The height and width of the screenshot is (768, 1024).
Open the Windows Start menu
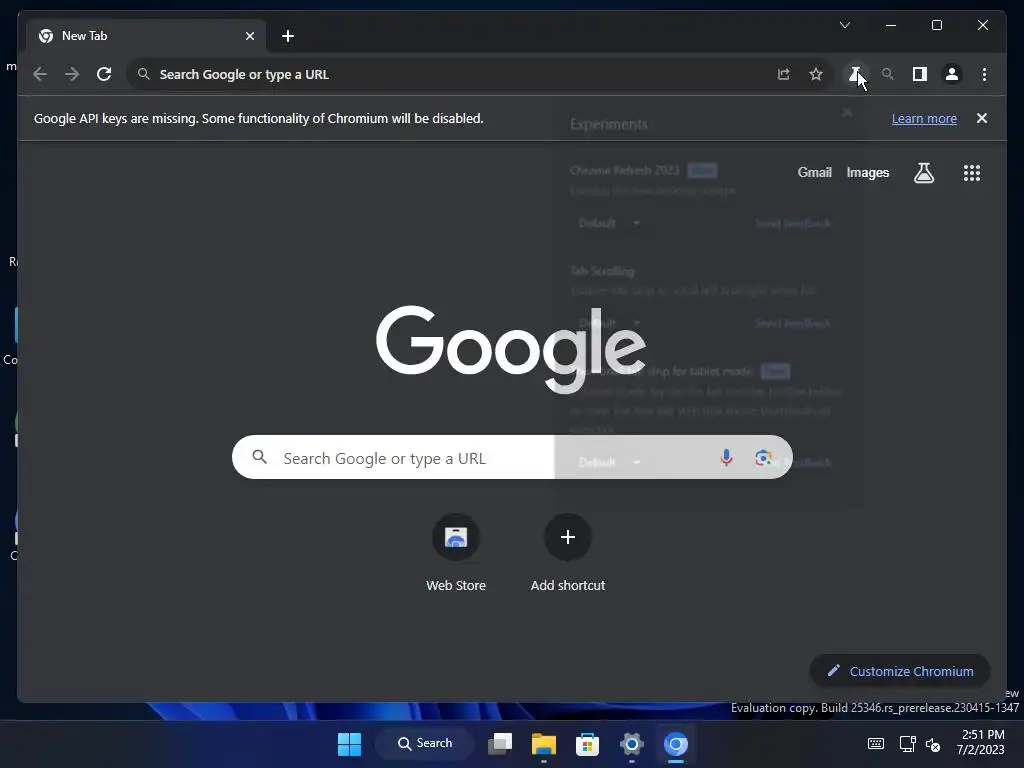click(349, 744)
